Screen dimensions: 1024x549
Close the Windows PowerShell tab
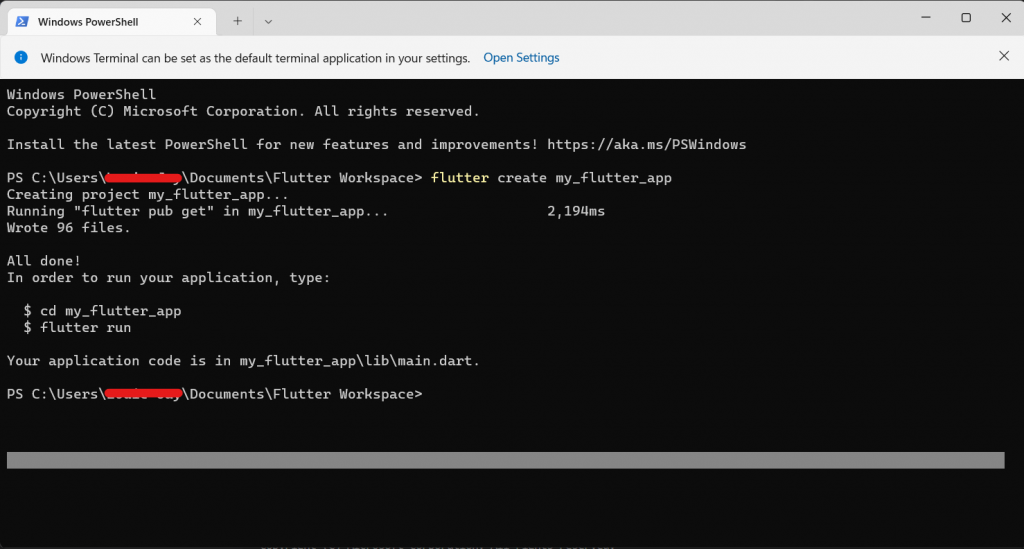pos(197,22)
